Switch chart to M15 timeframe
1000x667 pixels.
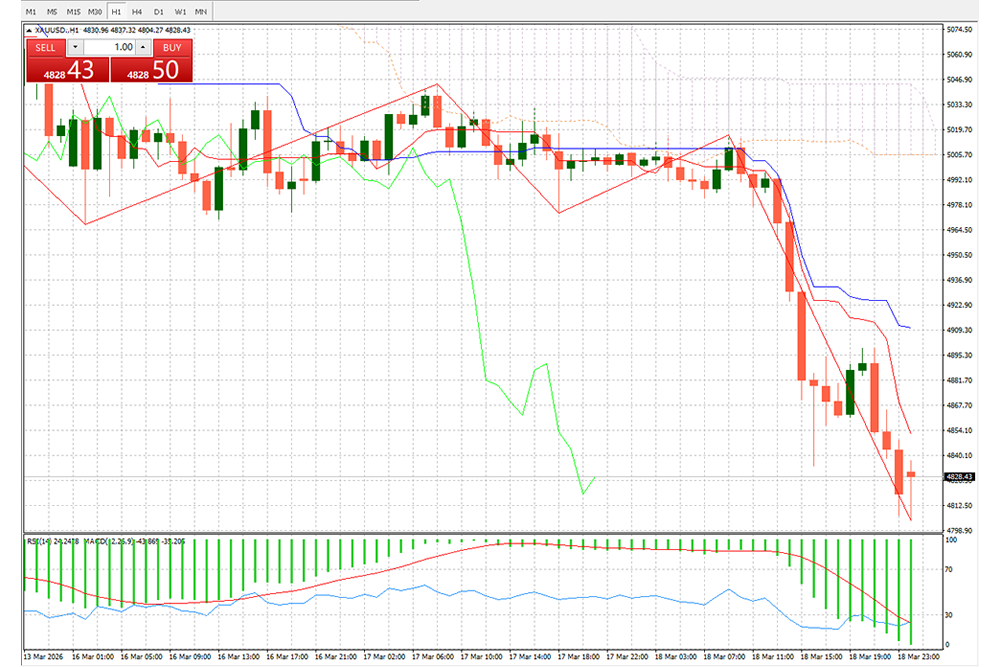(x=73, y=11)
